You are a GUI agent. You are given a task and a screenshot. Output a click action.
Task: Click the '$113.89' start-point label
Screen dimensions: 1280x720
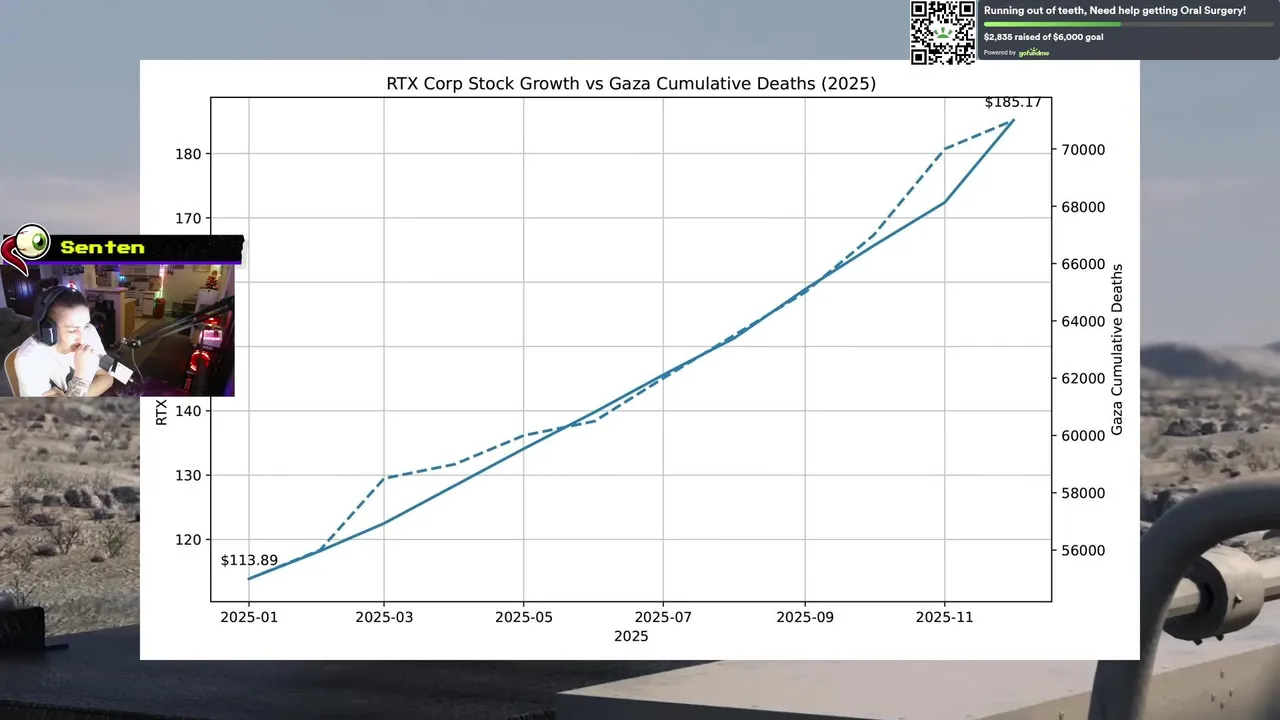(x=249, y=560)
